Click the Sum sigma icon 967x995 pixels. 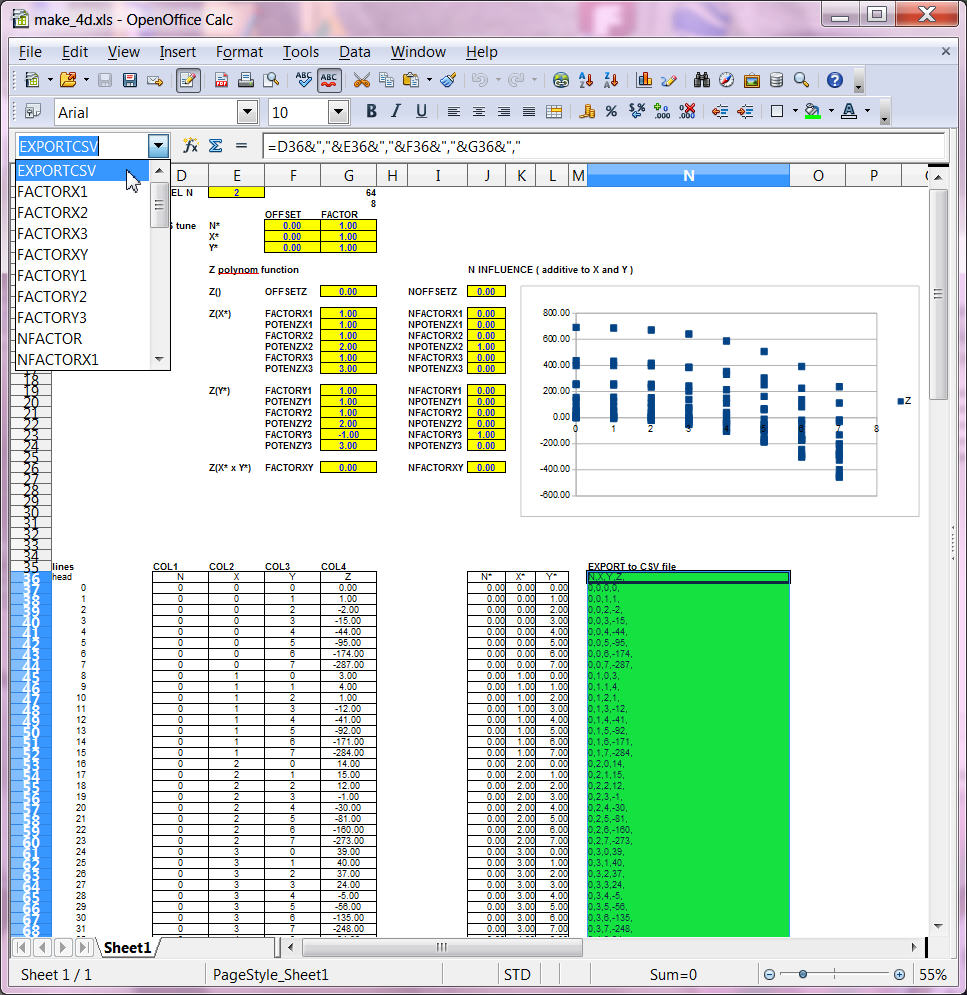tap(215, 146)
